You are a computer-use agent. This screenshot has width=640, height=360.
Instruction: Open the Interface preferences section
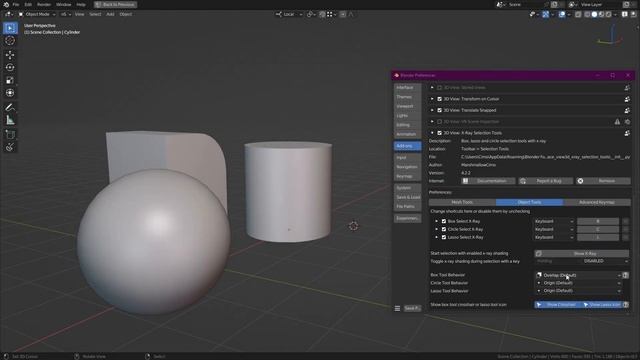click(407, 87)
